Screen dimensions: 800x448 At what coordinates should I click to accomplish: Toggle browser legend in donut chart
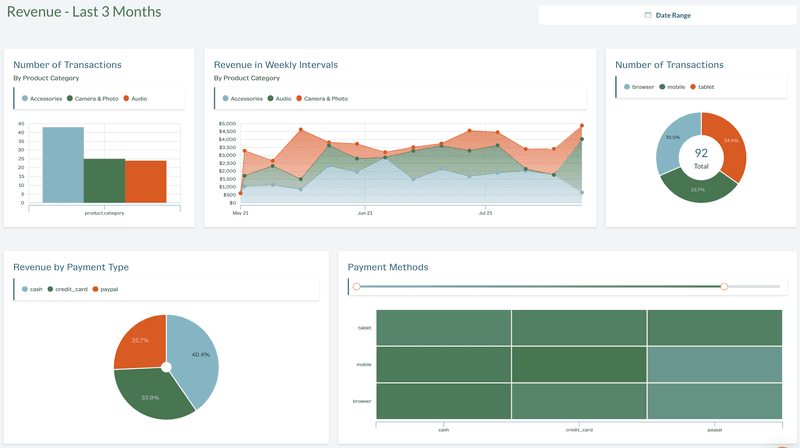pyautogui.click(x=639, y=87)
